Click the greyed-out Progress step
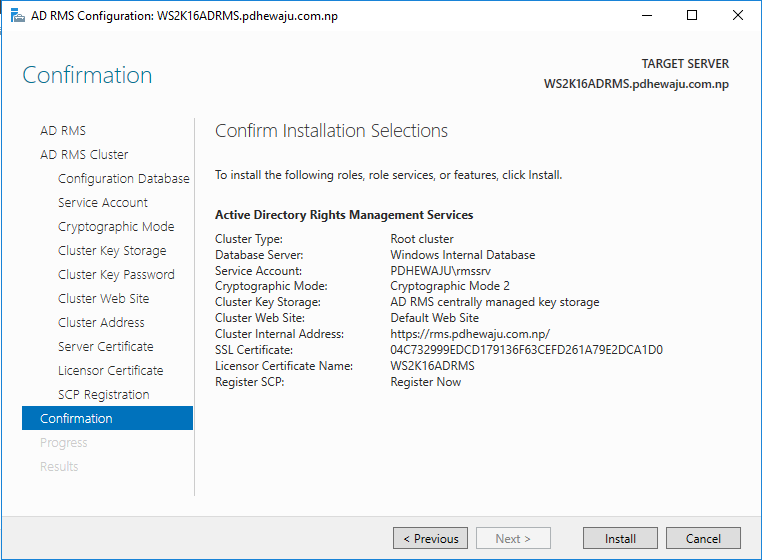This screenshot has height=560, width=762. 64,442
